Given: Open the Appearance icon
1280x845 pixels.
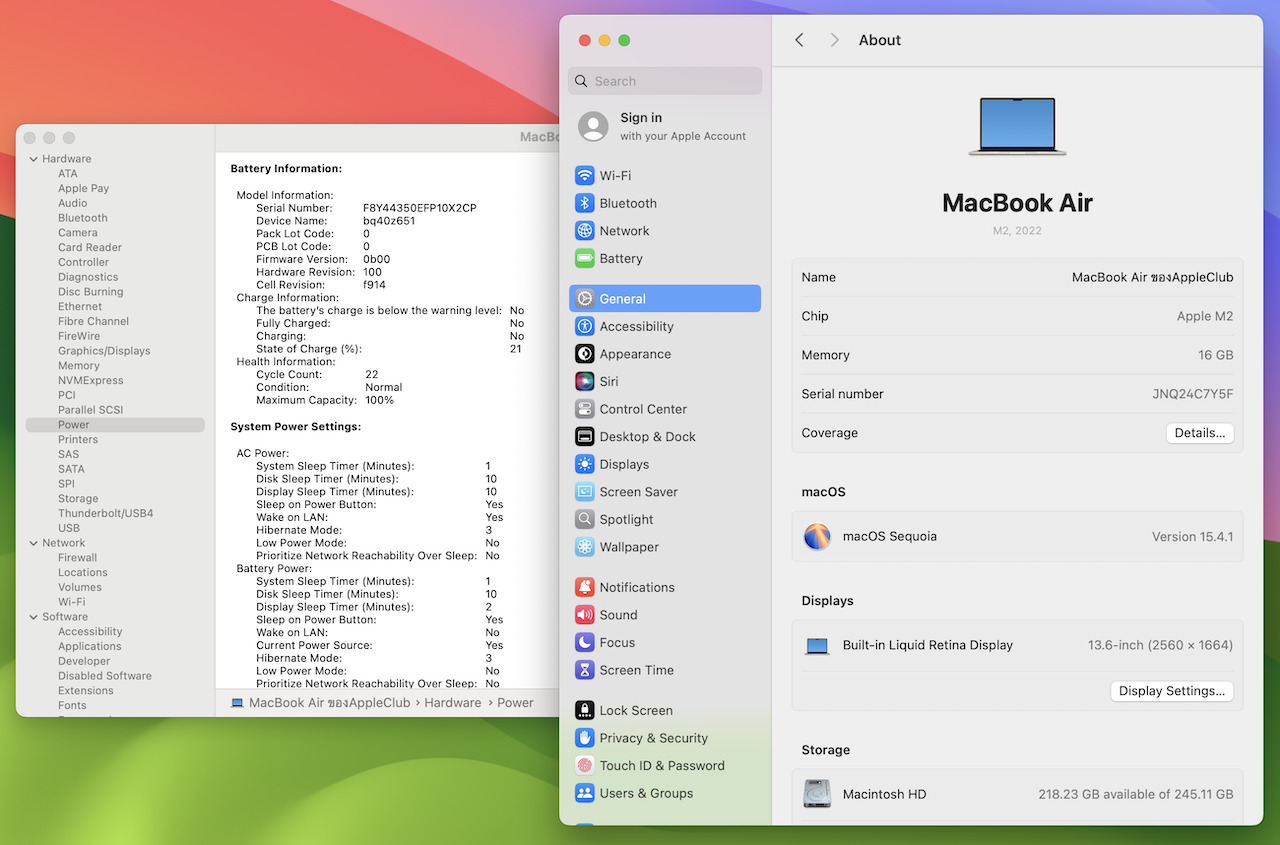Looking at the screenshot, I should (x=585, y=354).
